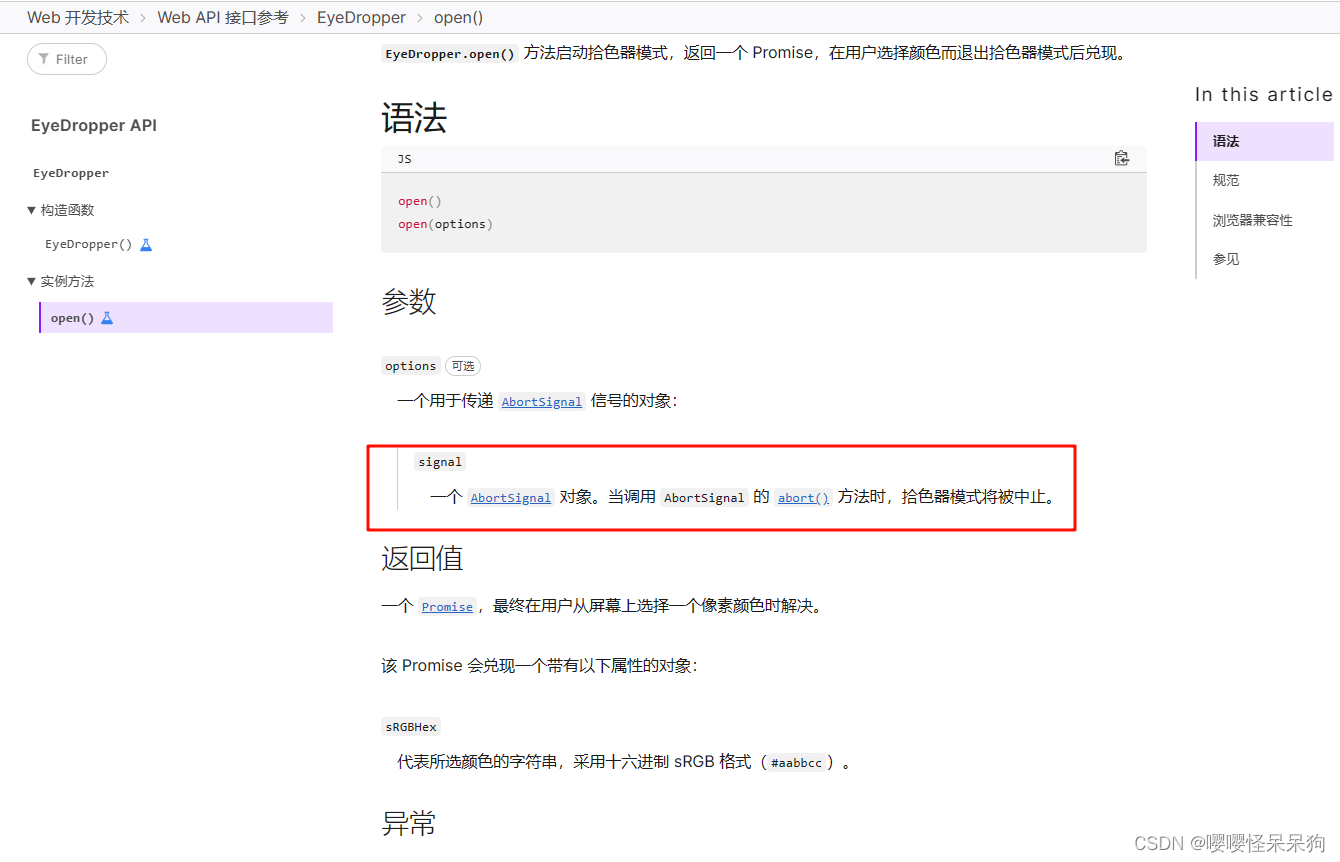Click the 参数 heading
The width and height of the screenshot is (1340, 862).
(409, 301)
